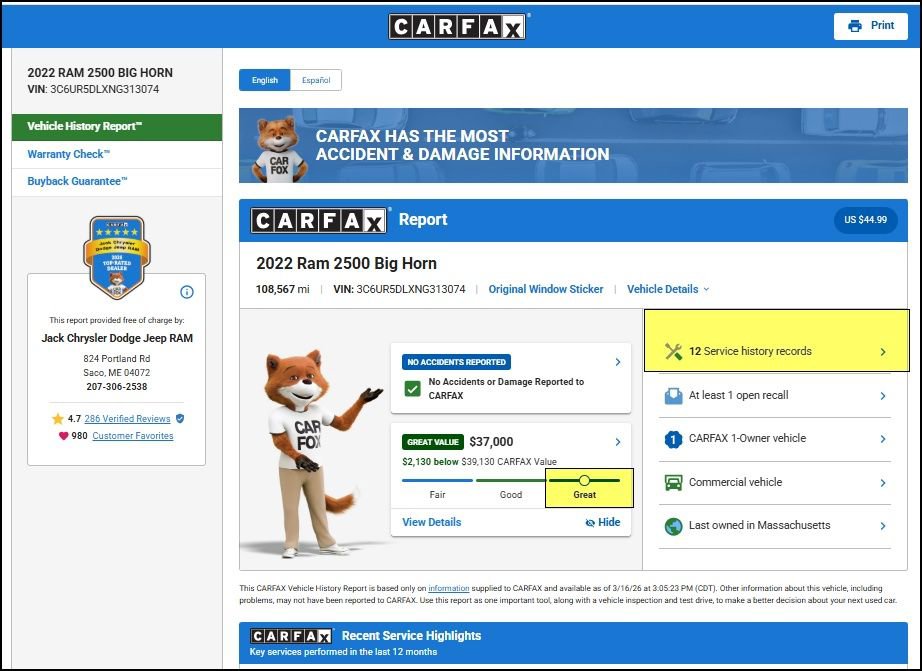Open Buyback Guarantee in sidebar
Screen dimensions: 922x671
coord(77,181)
